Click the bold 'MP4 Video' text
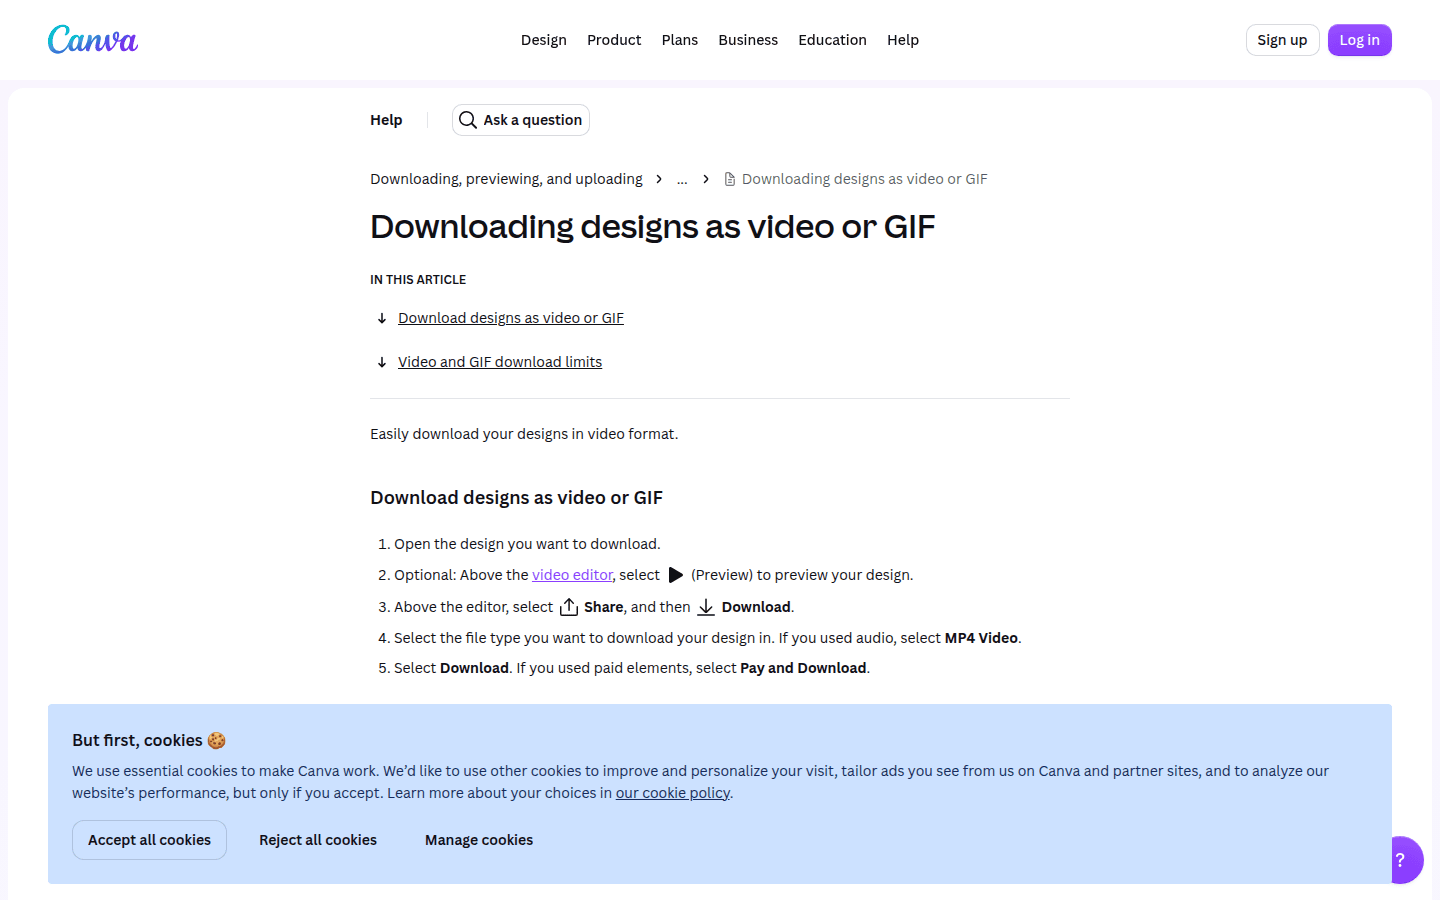The image size is (1440, 900). pyautogui.click(x=981, y=638)
